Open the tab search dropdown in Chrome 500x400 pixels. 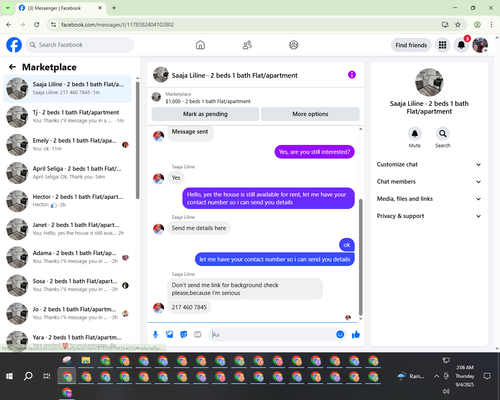click(x=7, y=8)
